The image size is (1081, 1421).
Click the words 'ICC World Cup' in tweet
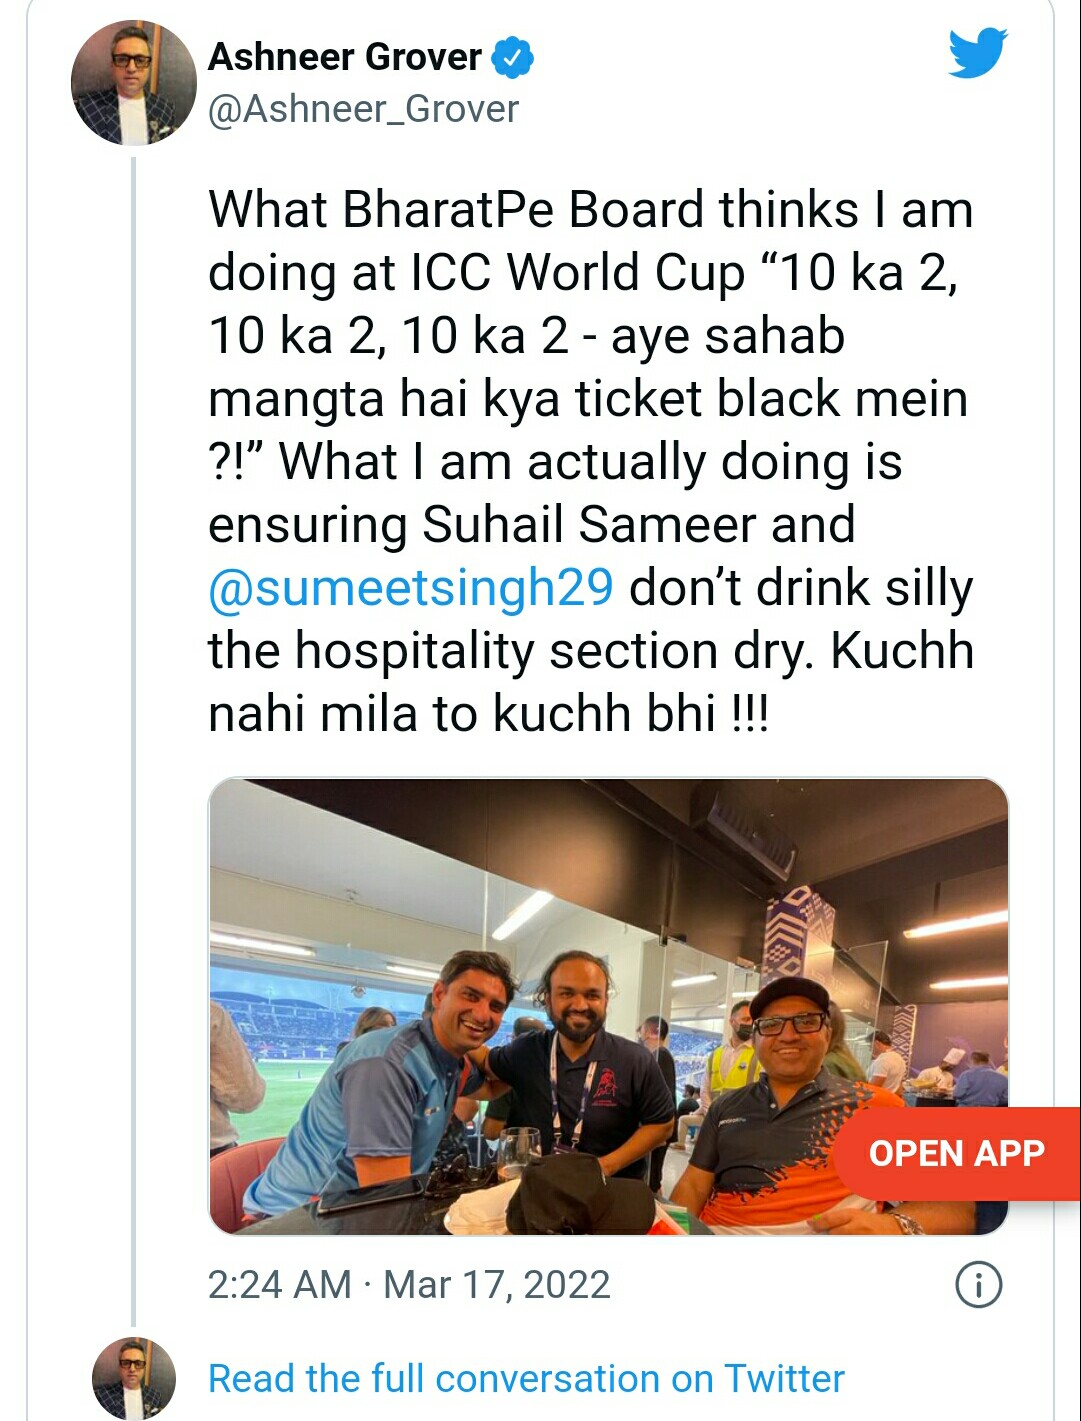pos(577,273)
